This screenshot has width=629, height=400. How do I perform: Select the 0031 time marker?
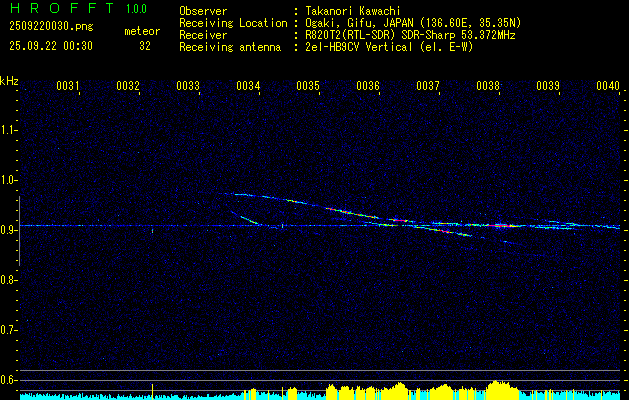point(68,87)
